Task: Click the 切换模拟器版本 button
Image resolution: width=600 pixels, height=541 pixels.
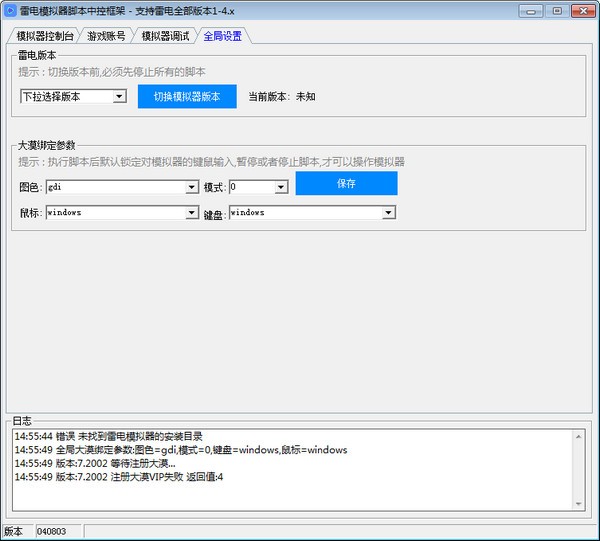Action: (187, 96)
